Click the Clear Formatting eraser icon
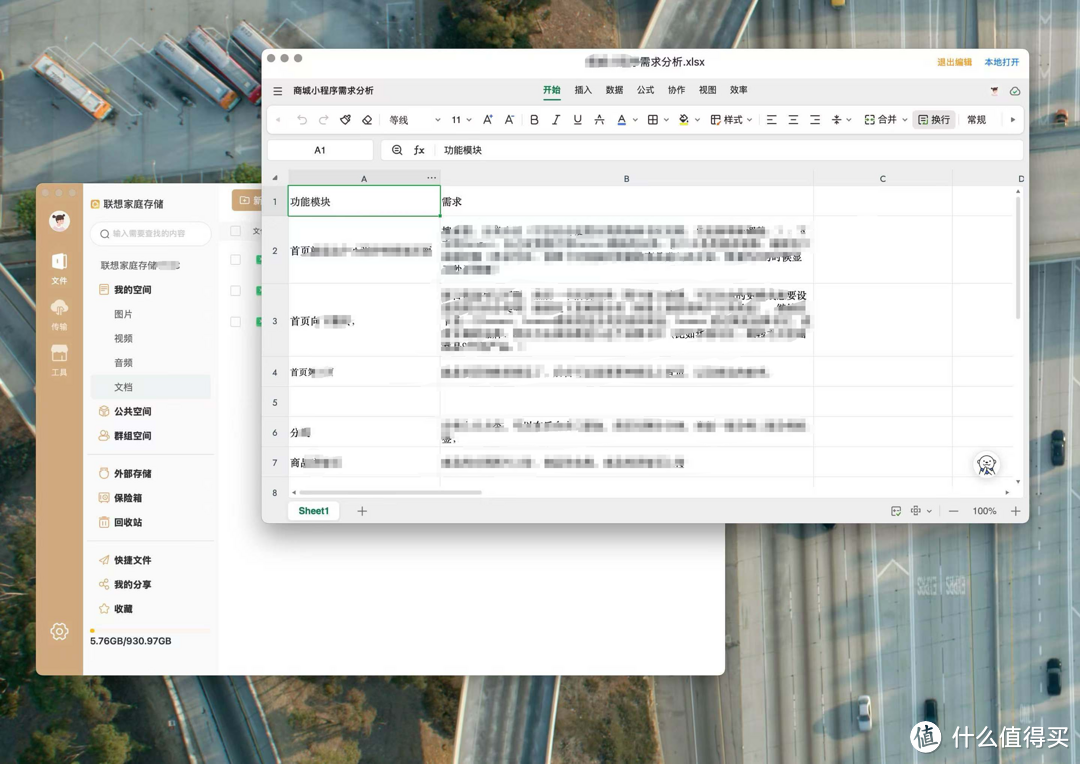The image size is (1080, 764). [x=368, y=119]
